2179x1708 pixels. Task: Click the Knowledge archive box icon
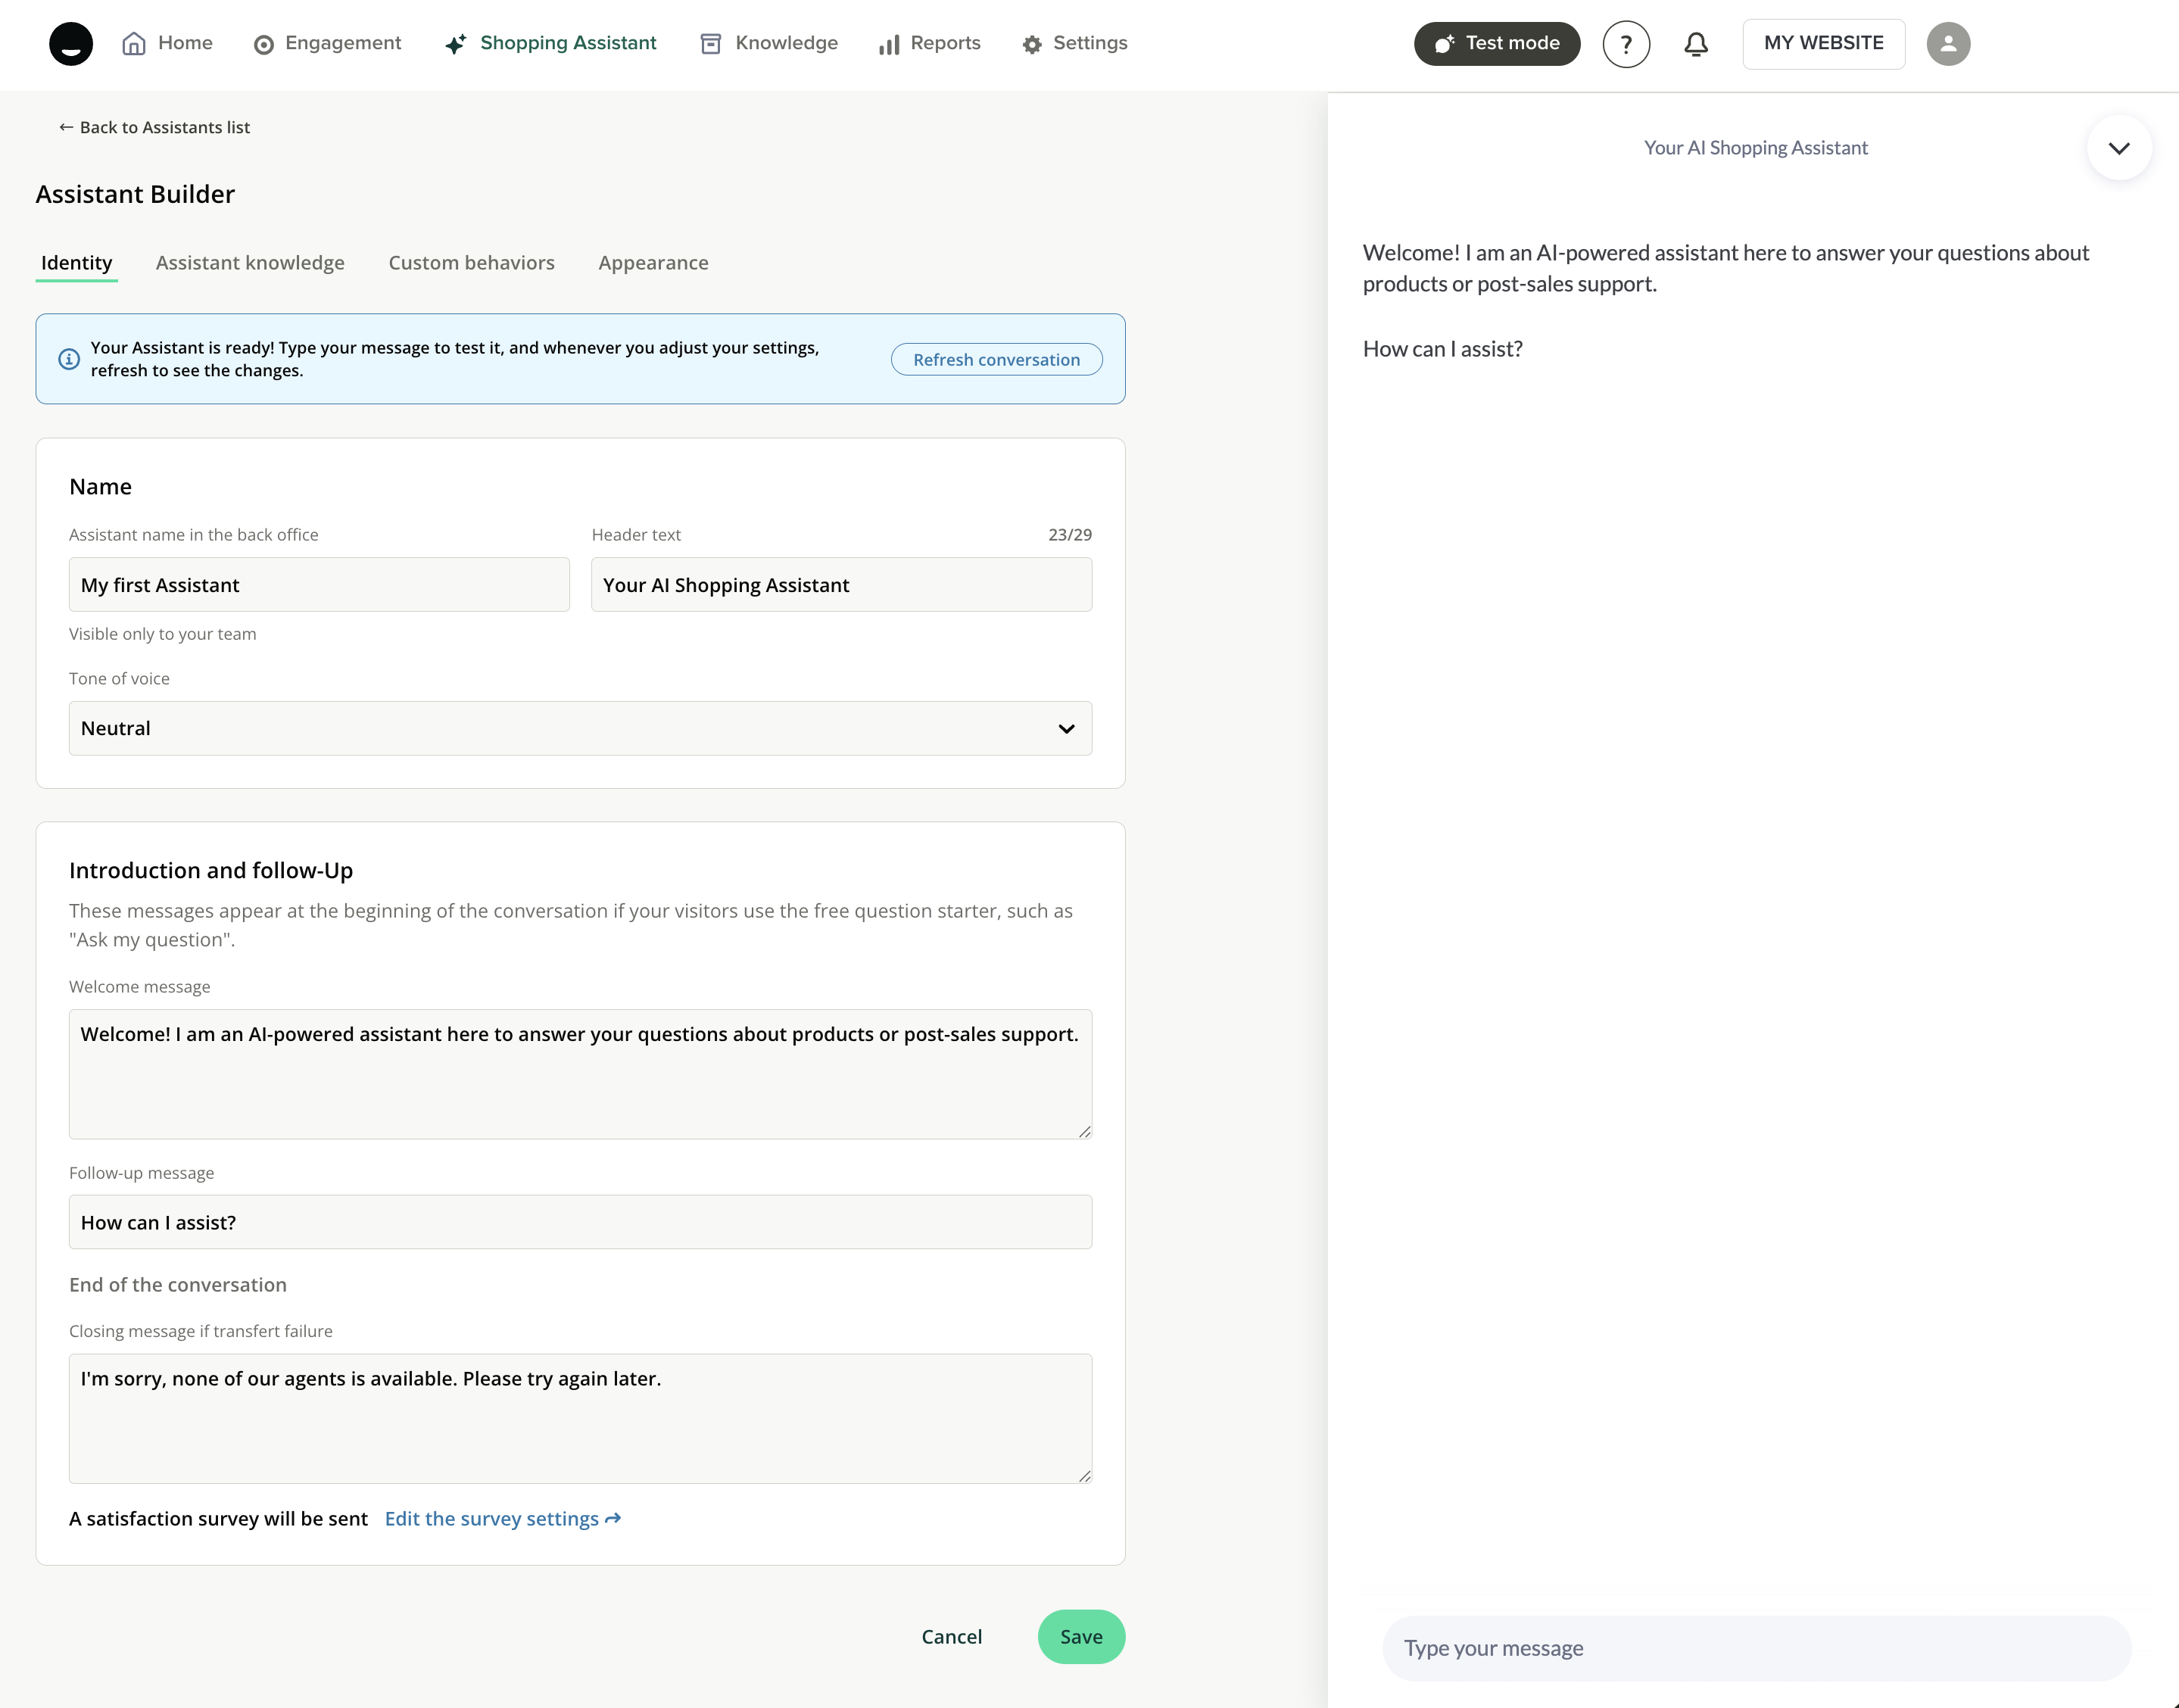pyautogui.click(x=711, y=44)
